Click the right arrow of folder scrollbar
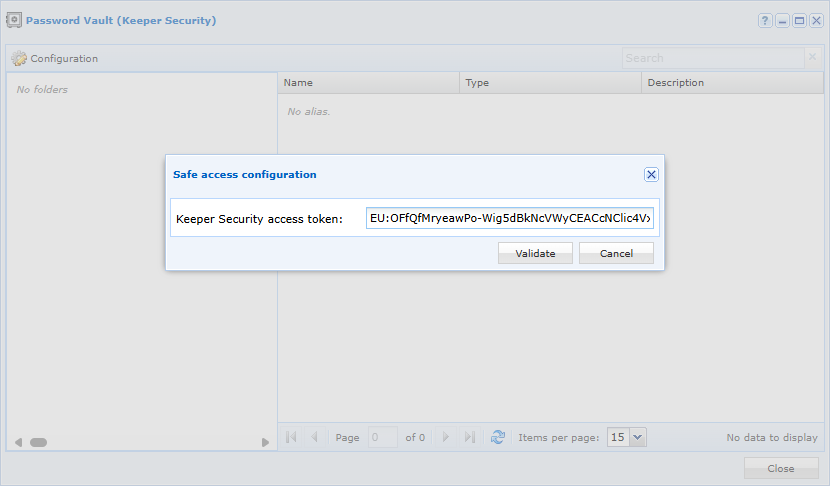Screen dimensions: 830x486 (x=265, y=442)
